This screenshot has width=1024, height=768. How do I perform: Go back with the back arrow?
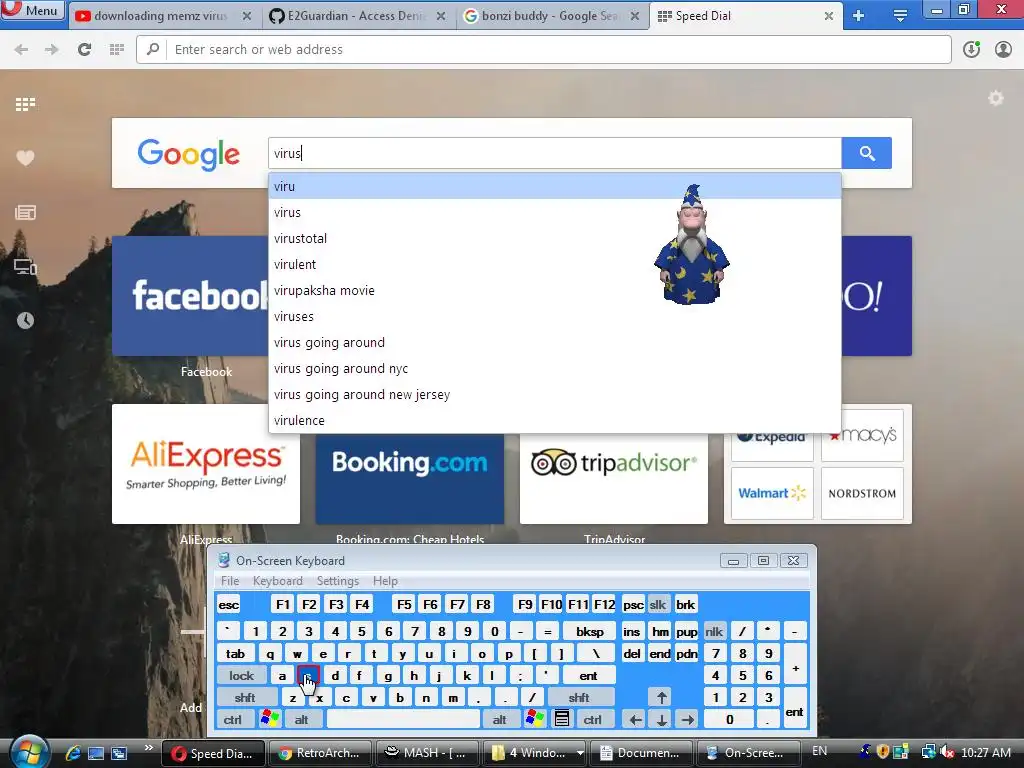[x=21, y=50]
